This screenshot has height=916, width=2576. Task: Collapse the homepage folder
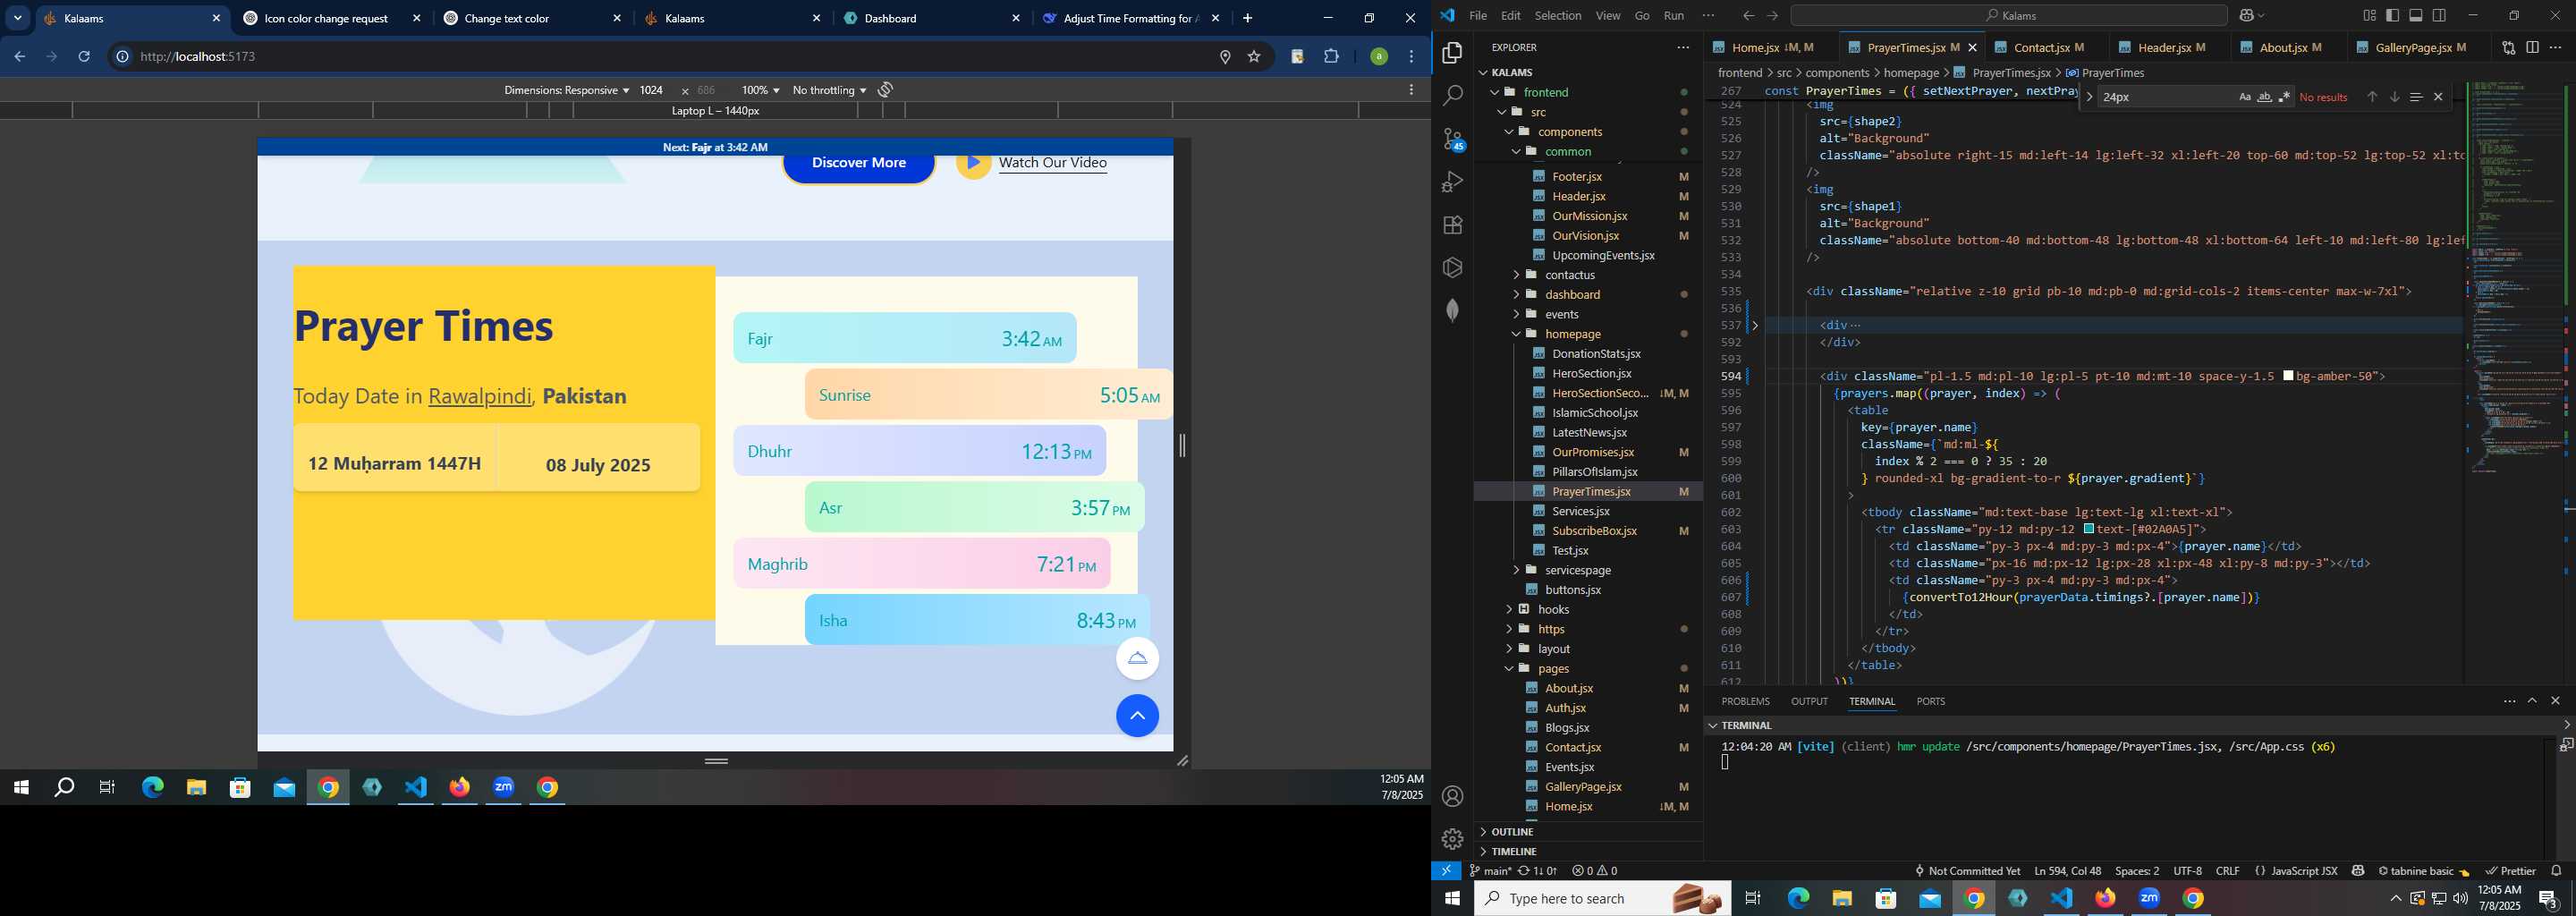tap(1572, 334)
